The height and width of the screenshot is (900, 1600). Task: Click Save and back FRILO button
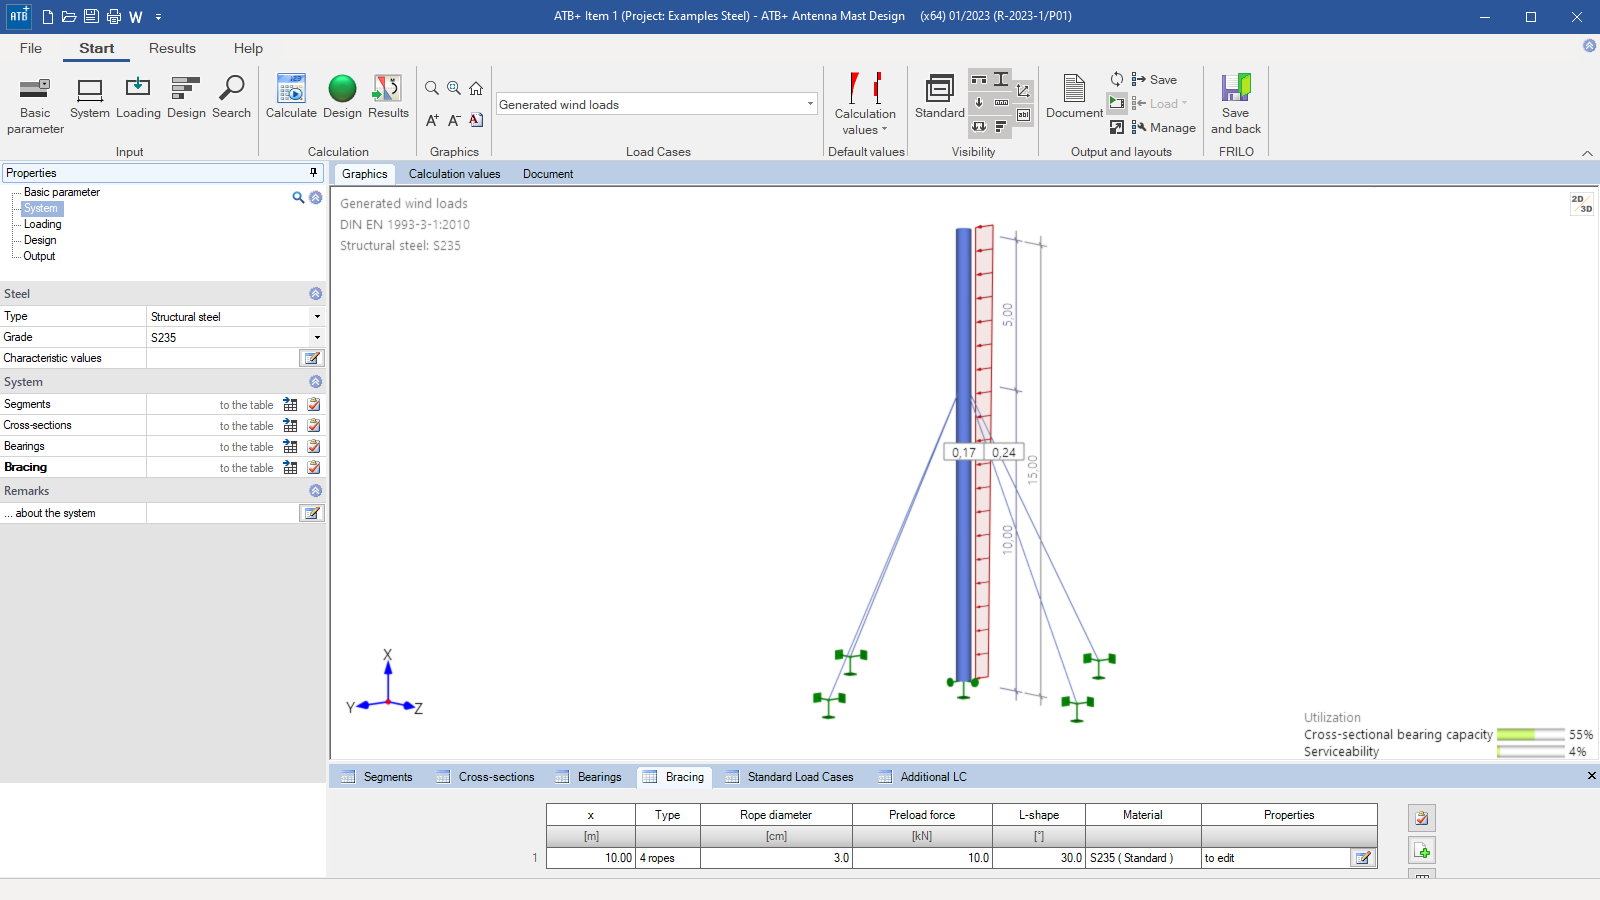click(x=1236, y=105)
